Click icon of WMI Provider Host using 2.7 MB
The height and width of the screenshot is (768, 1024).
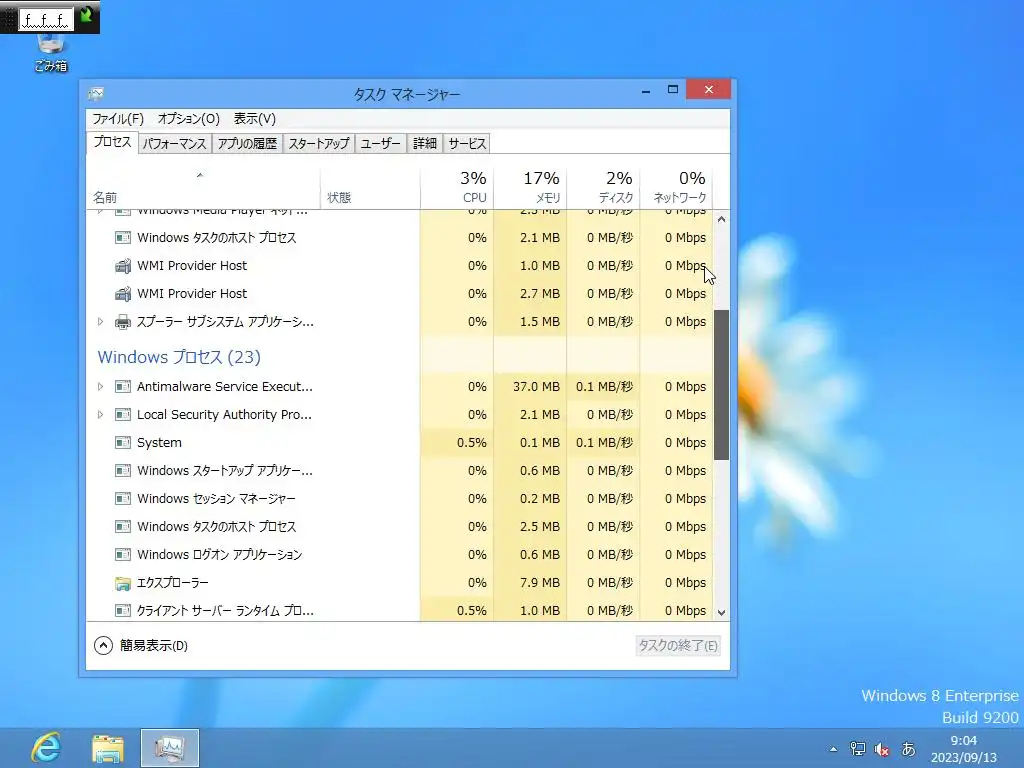coord(122,294)
